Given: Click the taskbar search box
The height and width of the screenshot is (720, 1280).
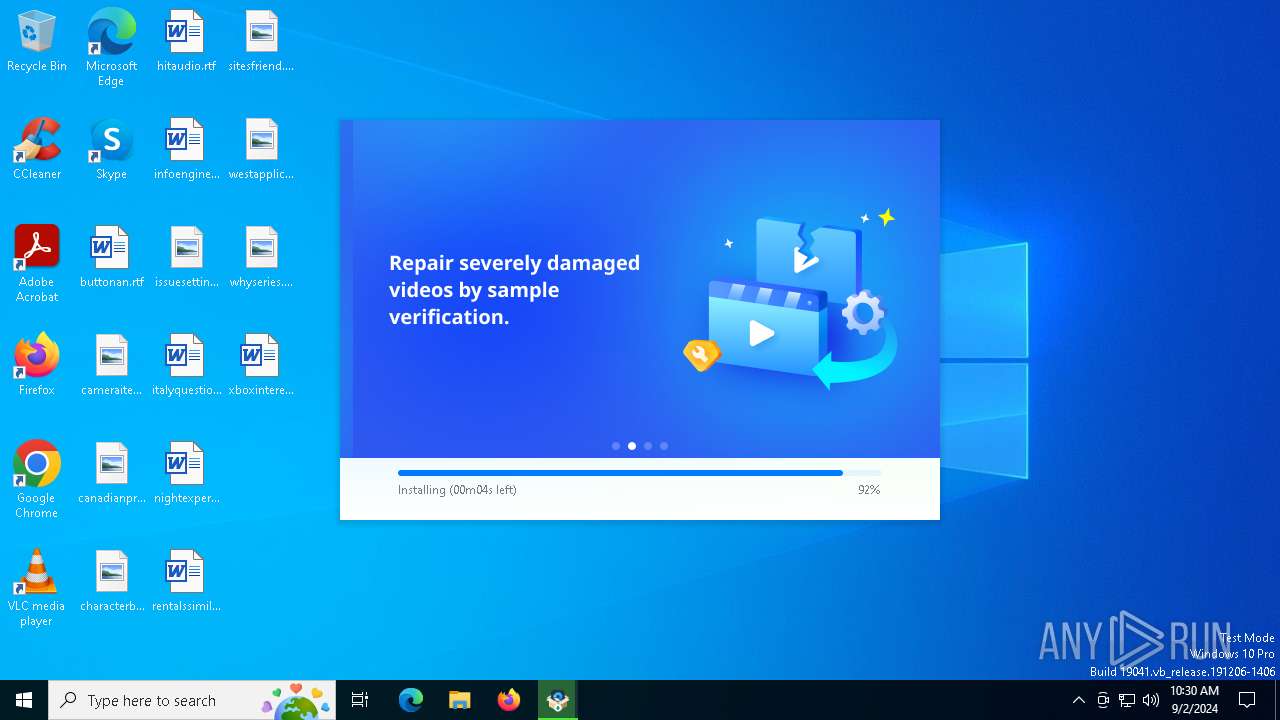Looking at the screenshot, I should pos(192,700).
